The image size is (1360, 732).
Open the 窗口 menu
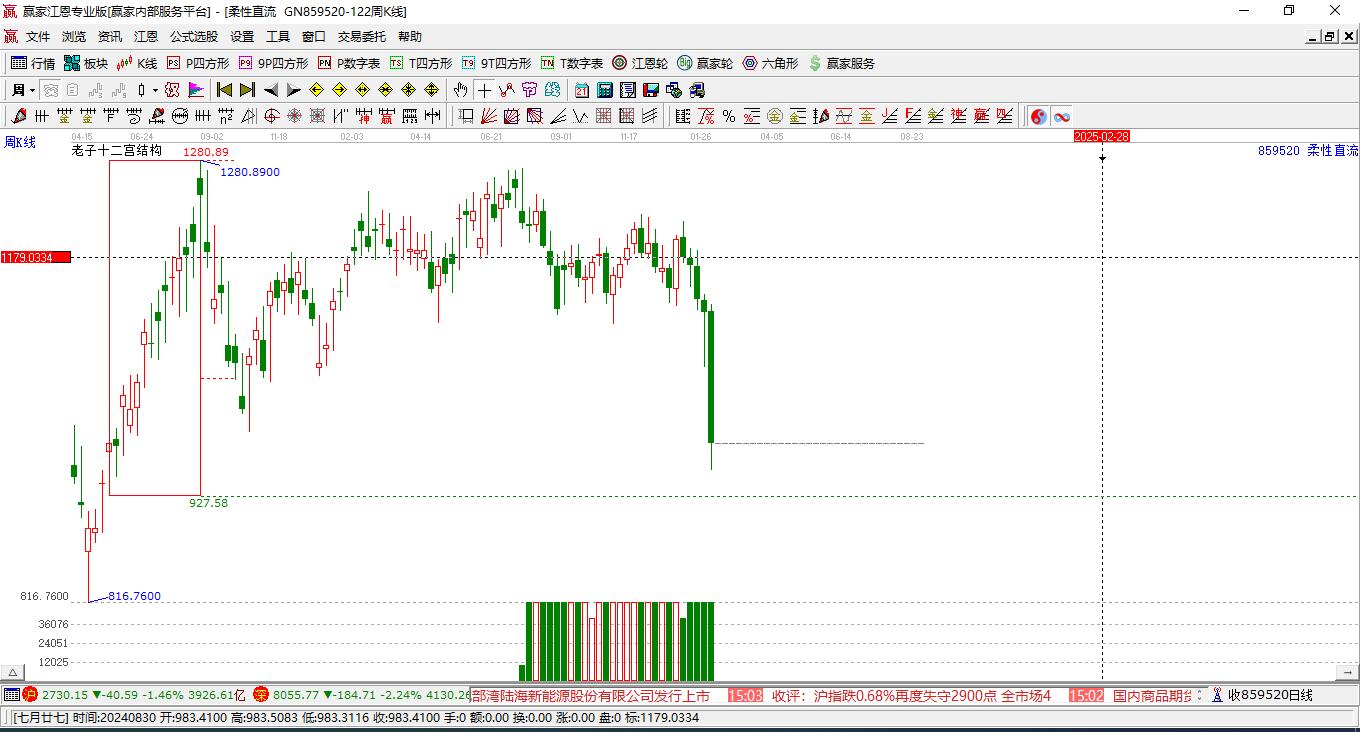point(314,37)
